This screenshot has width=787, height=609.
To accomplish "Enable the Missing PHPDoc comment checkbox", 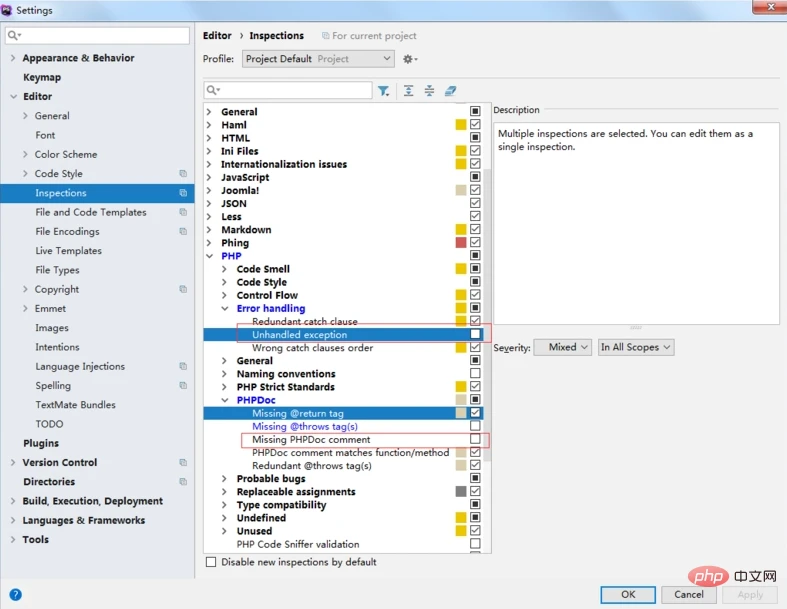I will coord(475,439).
